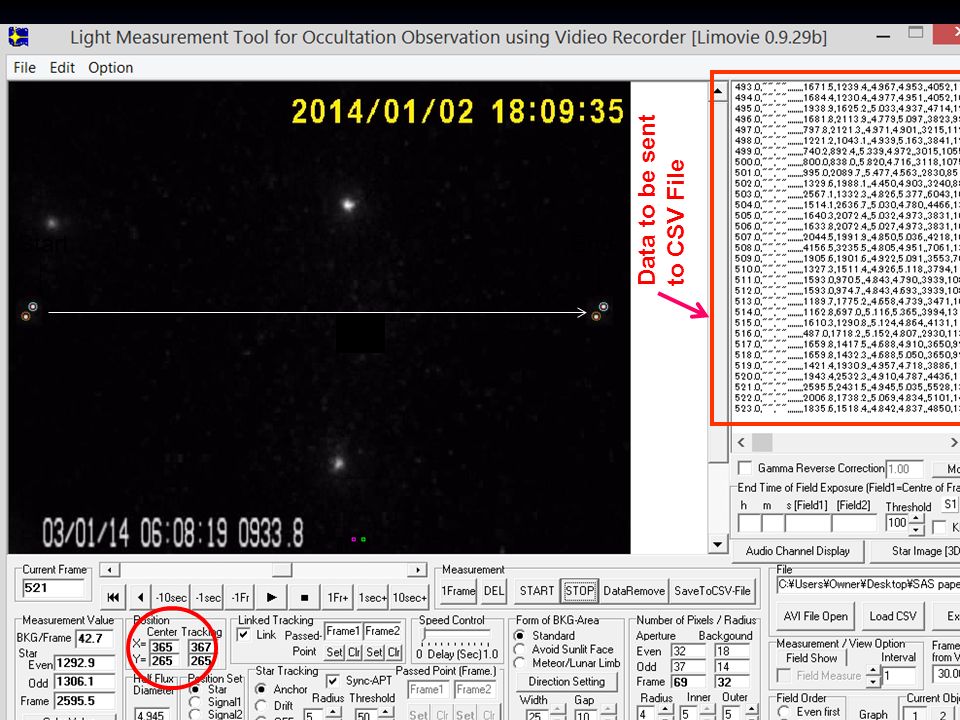
Task: Toggle the Link checkbox in Linked Tracking
Action: point(243,635)
